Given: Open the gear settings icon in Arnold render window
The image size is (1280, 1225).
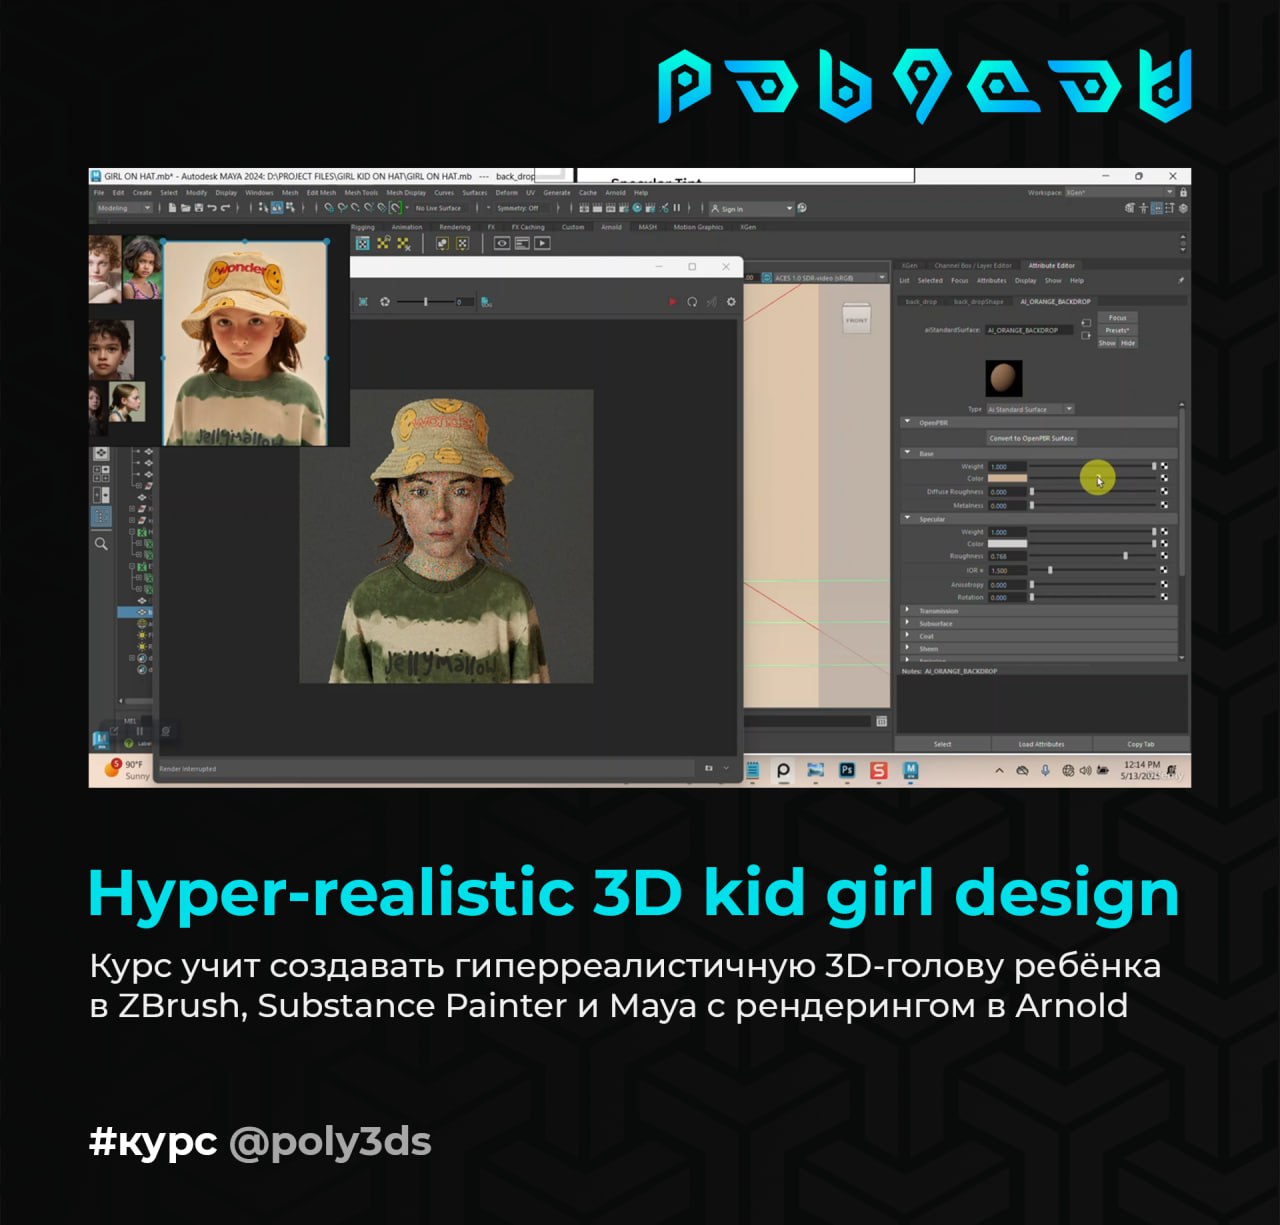Looking at the screenshot, I should coord(731,302).
